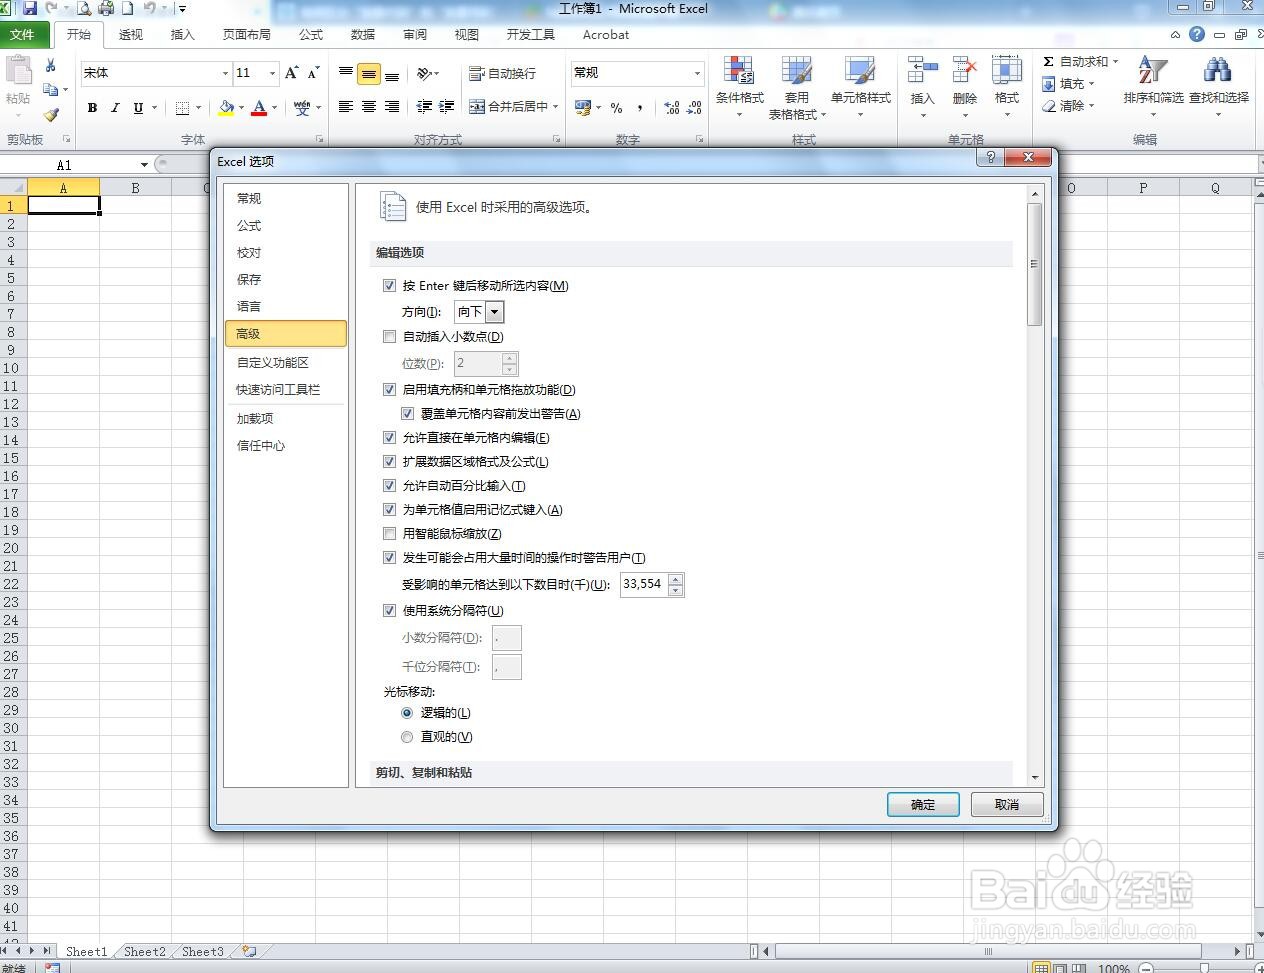Viewport: 1264px width, 973px height.
Task: Select 信任中心 Trust Center category
Action: coord(286,446)
